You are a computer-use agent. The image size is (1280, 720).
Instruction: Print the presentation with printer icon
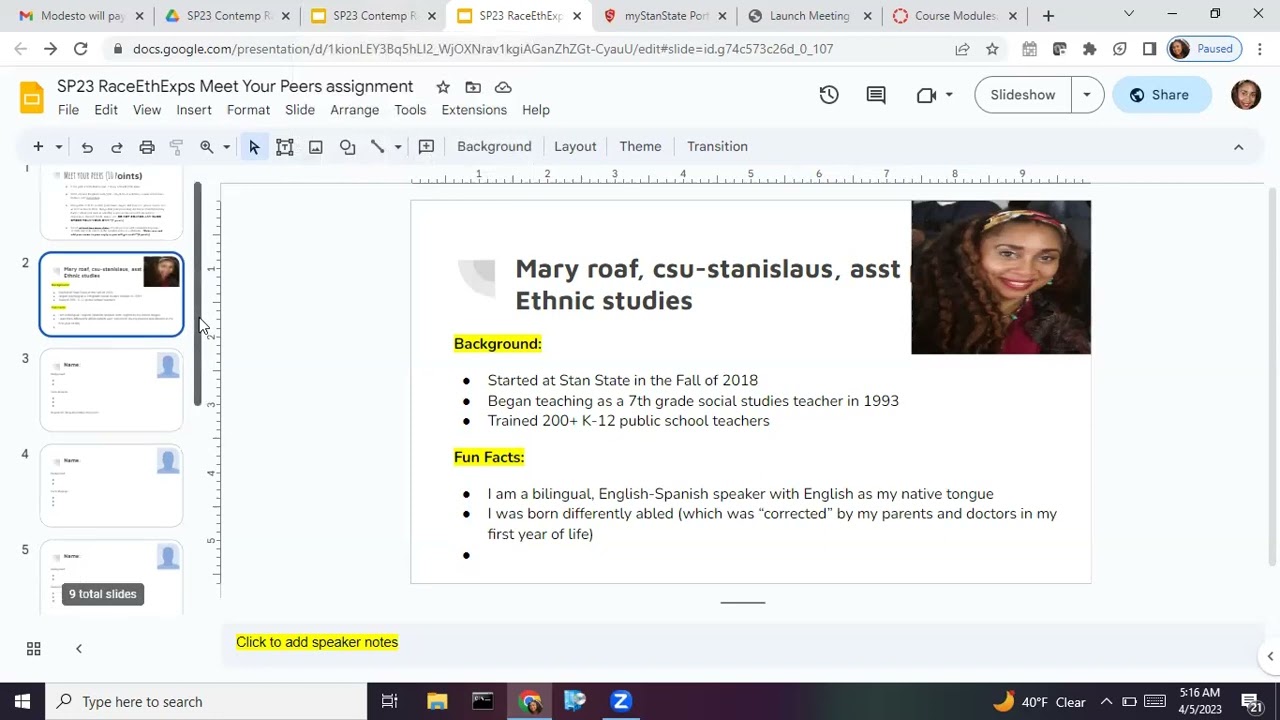tap(147, 147)
